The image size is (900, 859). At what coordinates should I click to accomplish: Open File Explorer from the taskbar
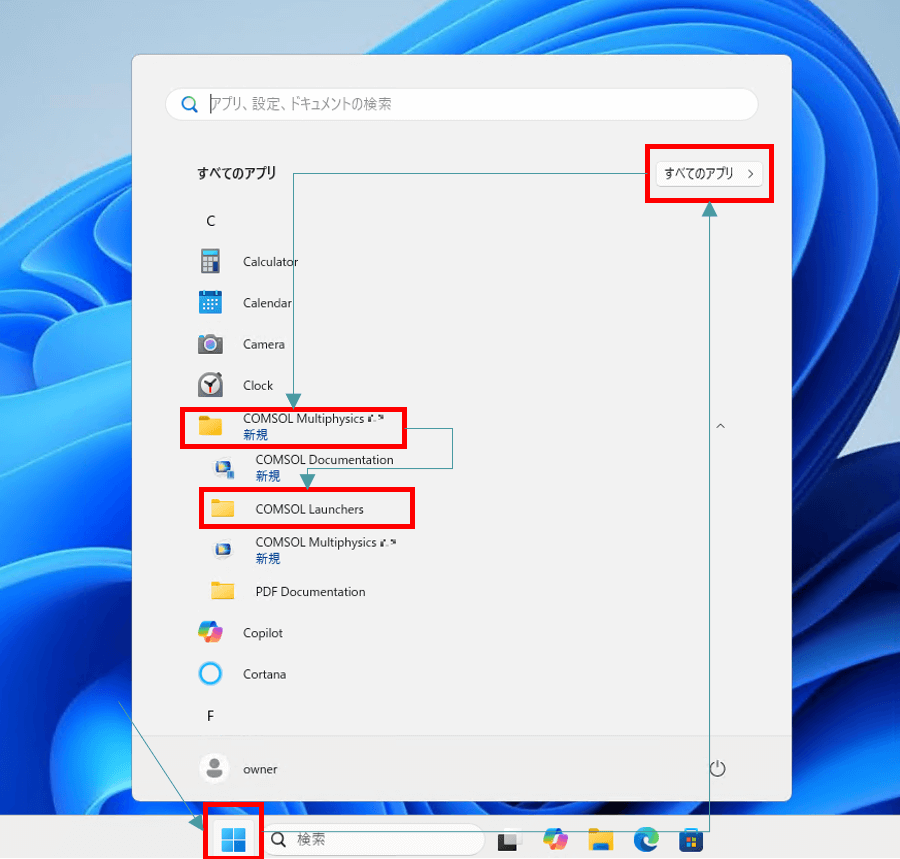[x=600, y=840]
